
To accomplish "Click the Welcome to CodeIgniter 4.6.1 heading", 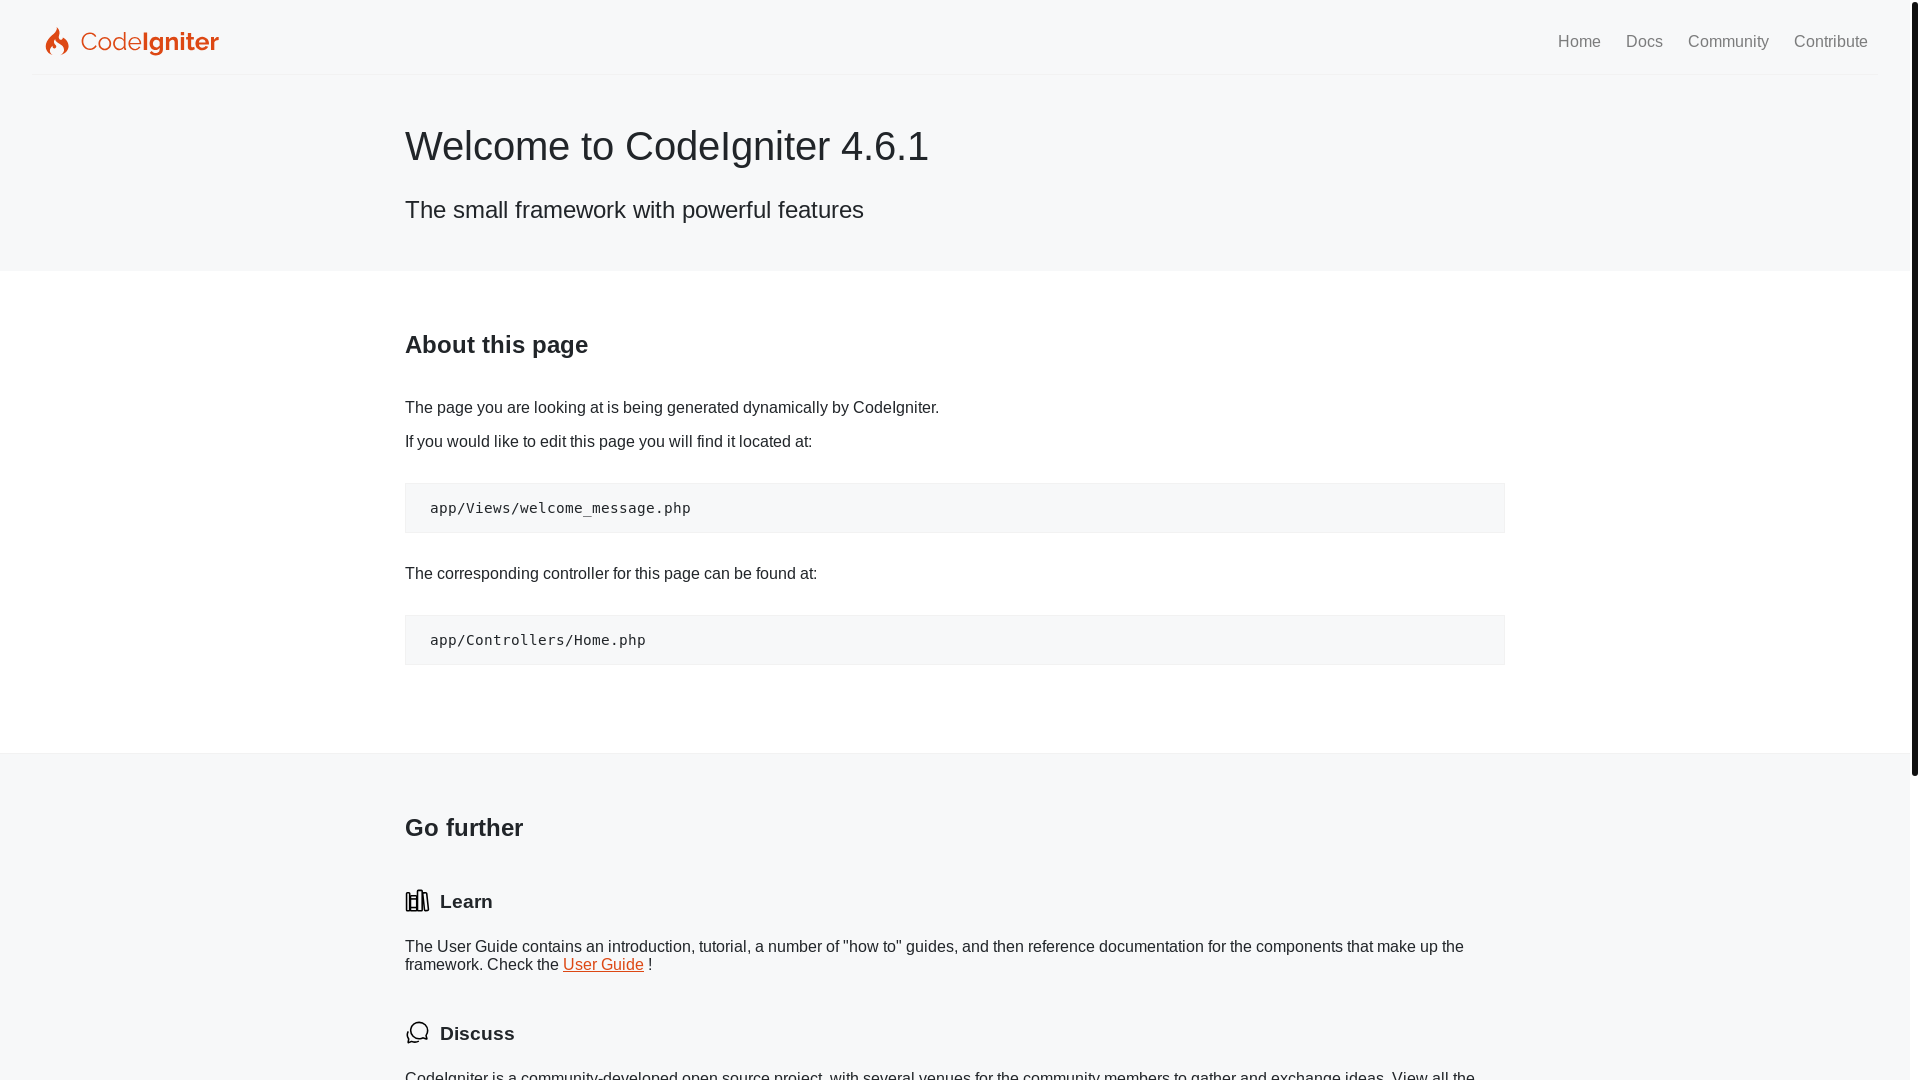I will [x=667, y=146].
